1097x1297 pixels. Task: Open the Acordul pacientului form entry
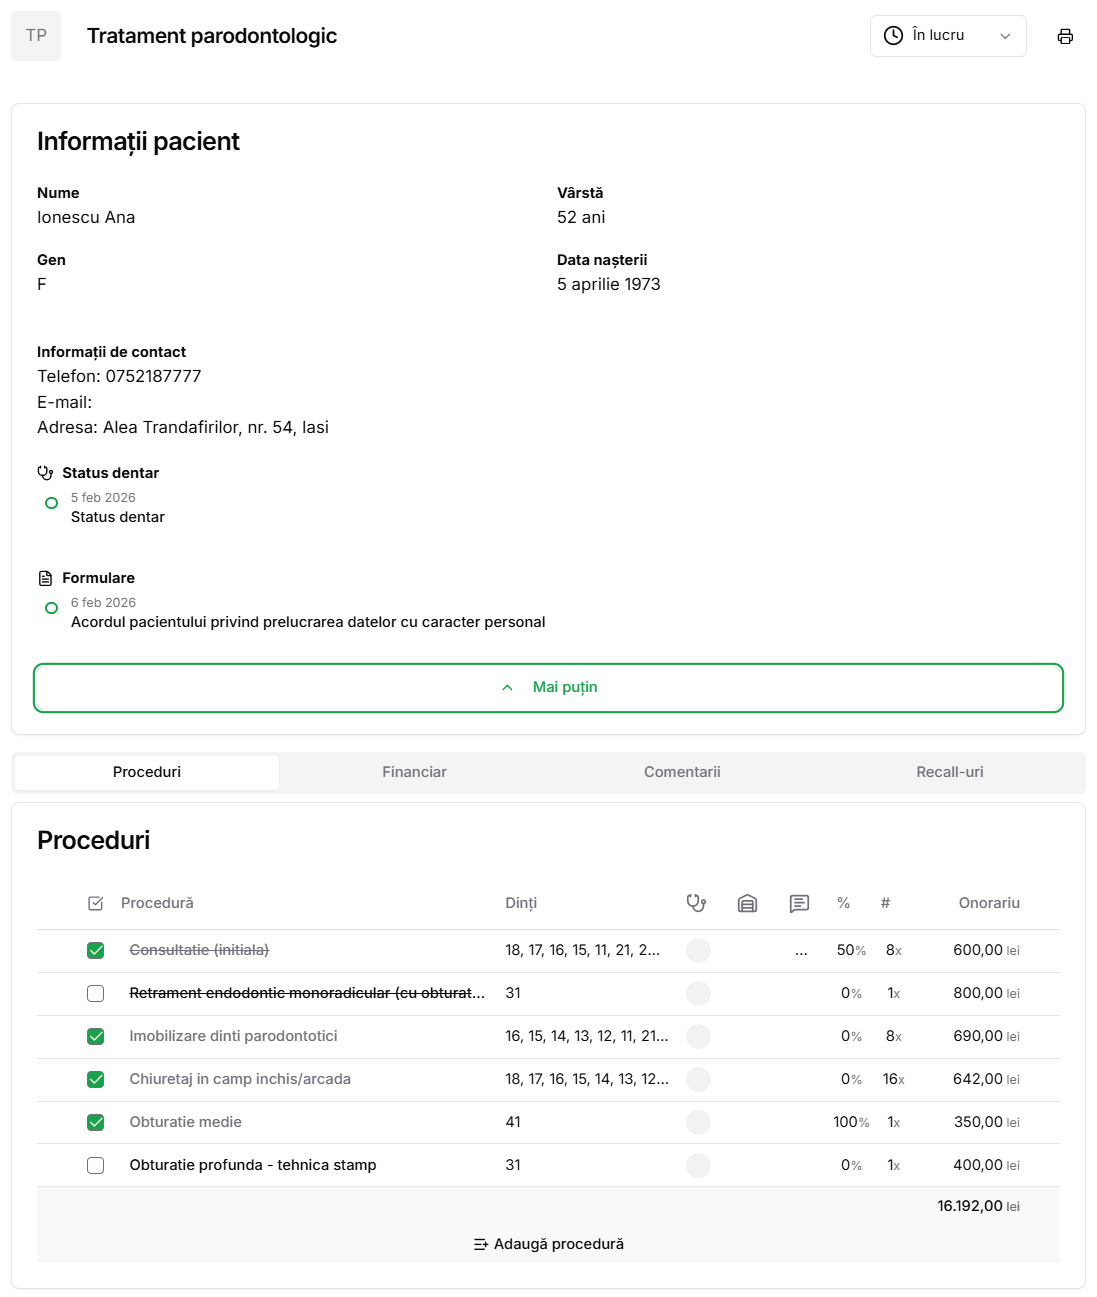(x=307, y=622)
